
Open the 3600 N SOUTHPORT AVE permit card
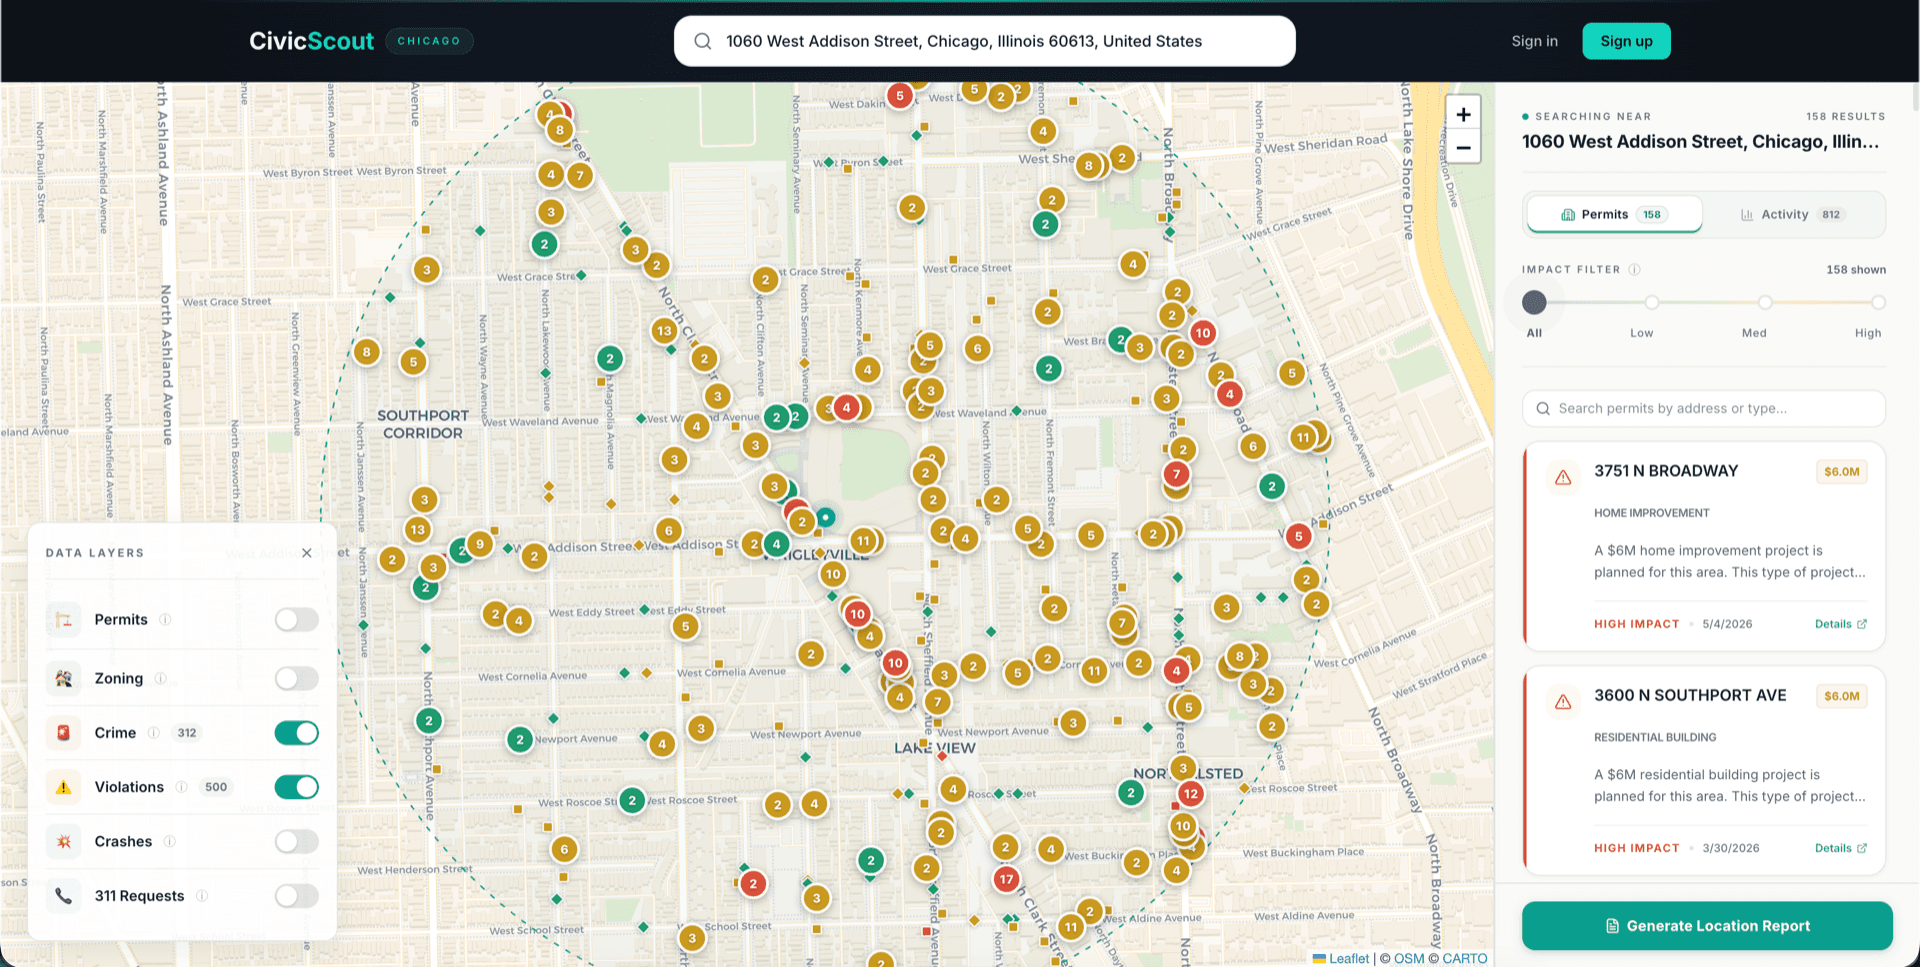point(1703,770)
